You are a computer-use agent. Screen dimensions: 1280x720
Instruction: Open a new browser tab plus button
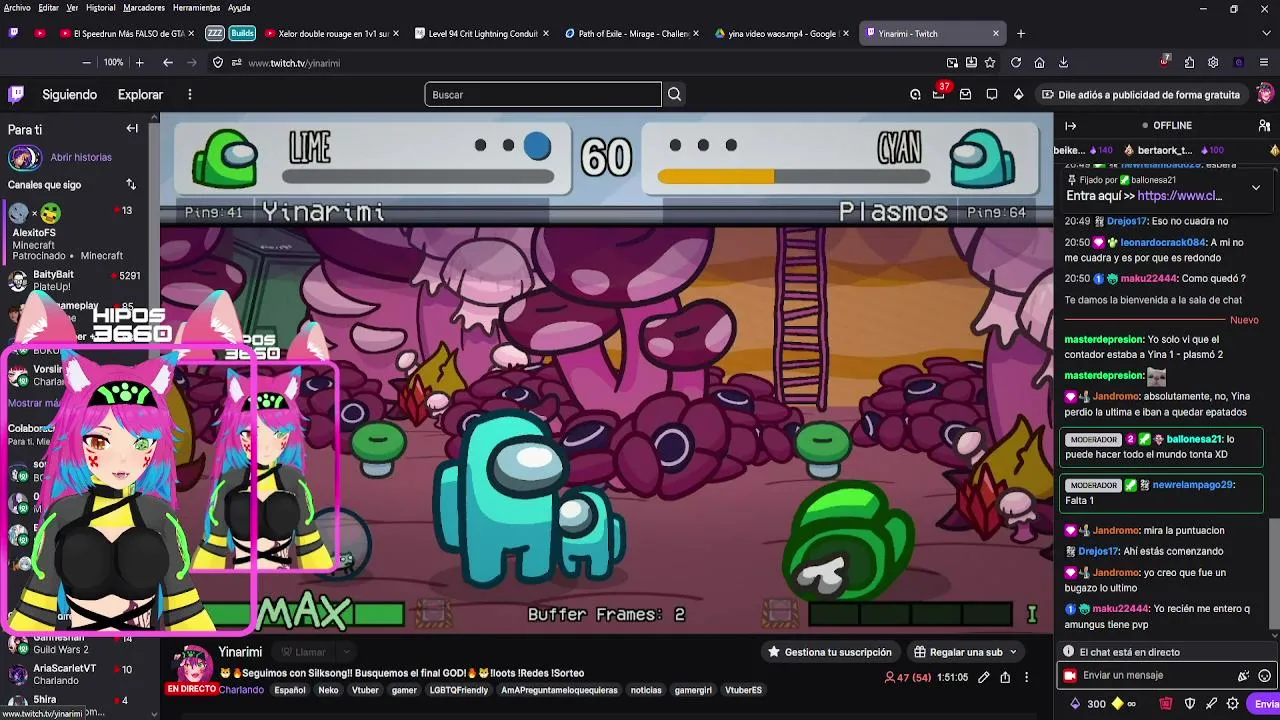1020,33
